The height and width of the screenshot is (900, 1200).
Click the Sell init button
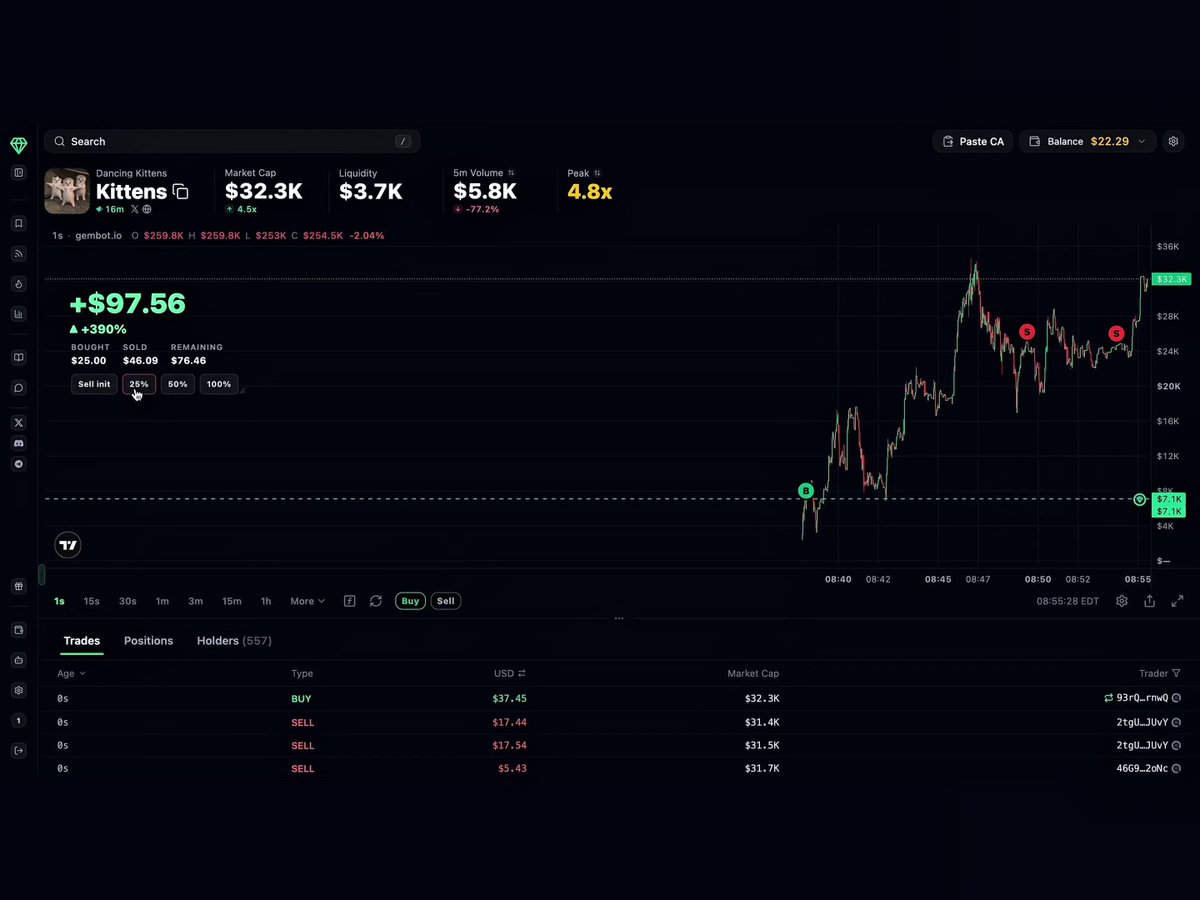click(x=94, y=384)
